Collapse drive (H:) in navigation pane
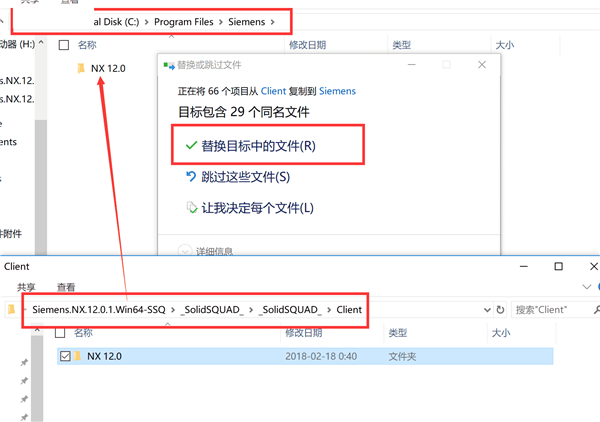The image size is (600, 422). coord(41,42)
